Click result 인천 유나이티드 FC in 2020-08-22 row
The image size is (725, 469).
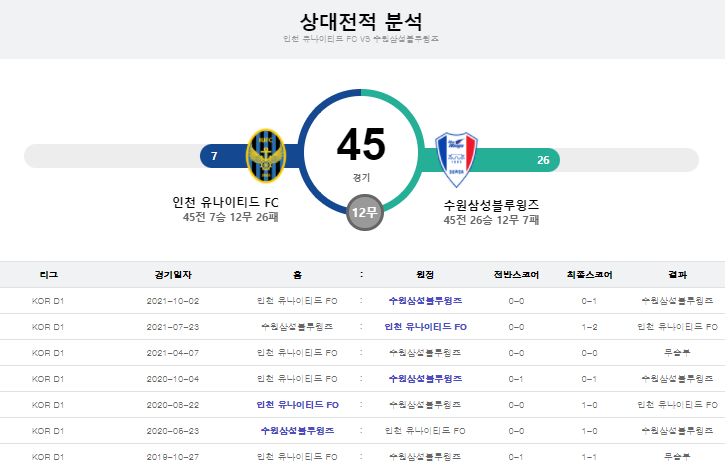pos(677,405)
